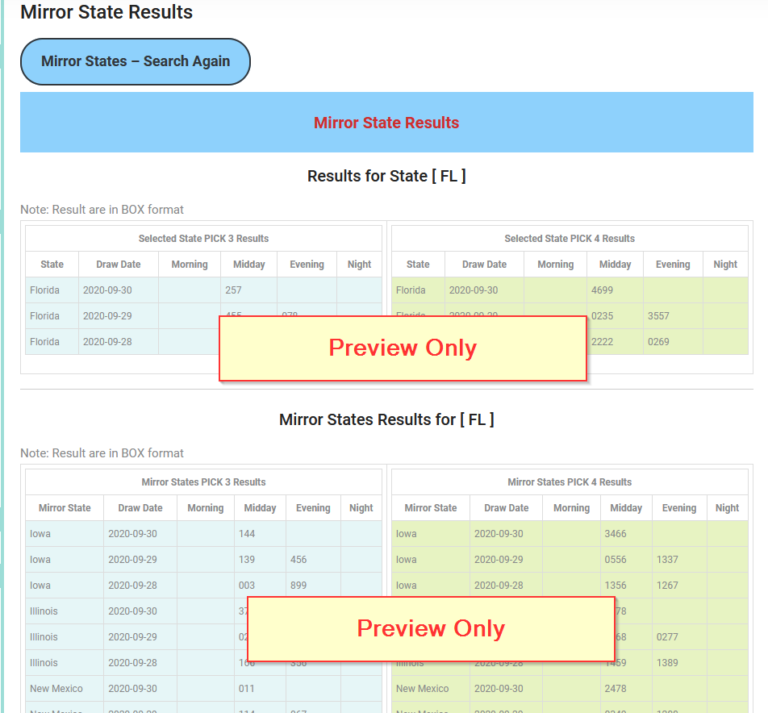
Task: Click Iowa PICK 4 midday value 3466
Action: [x=615, y=534]
